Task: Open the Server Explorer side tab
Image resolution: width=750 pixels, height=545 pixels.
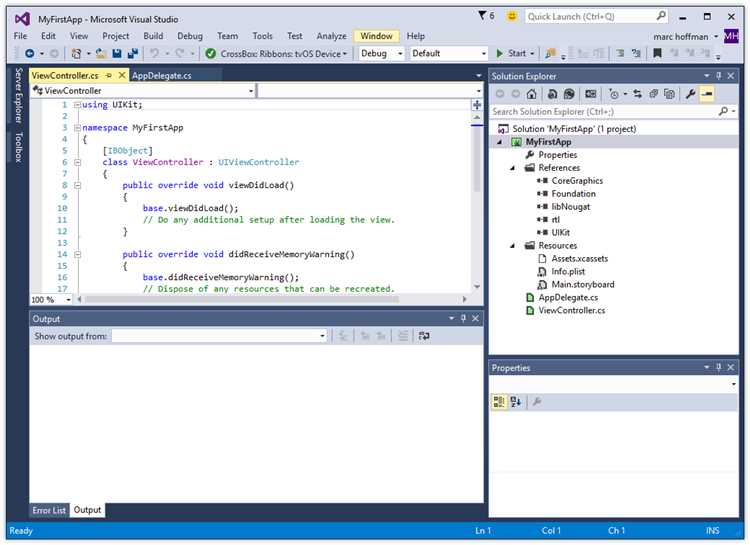Action: click(18, 95)
